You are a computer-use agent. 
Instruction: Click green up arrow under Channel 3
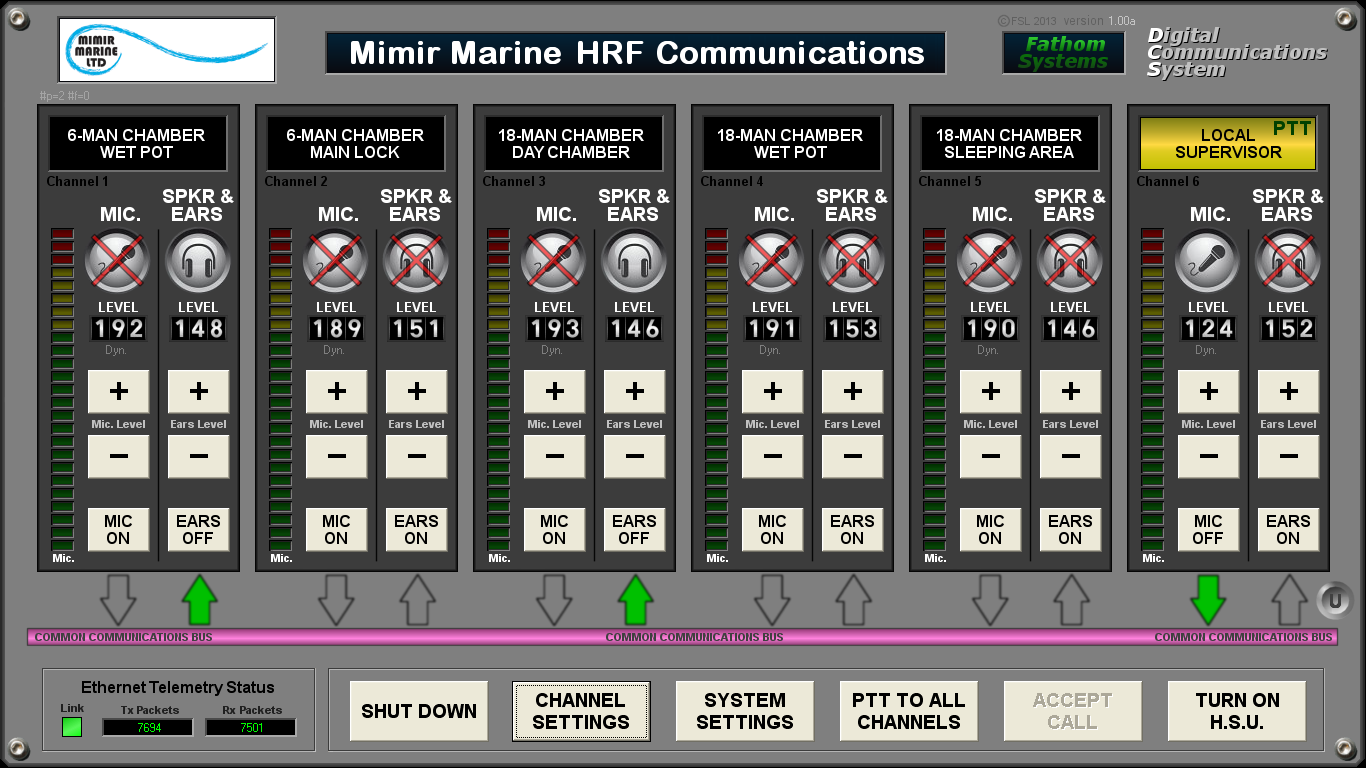coord(635,600)
